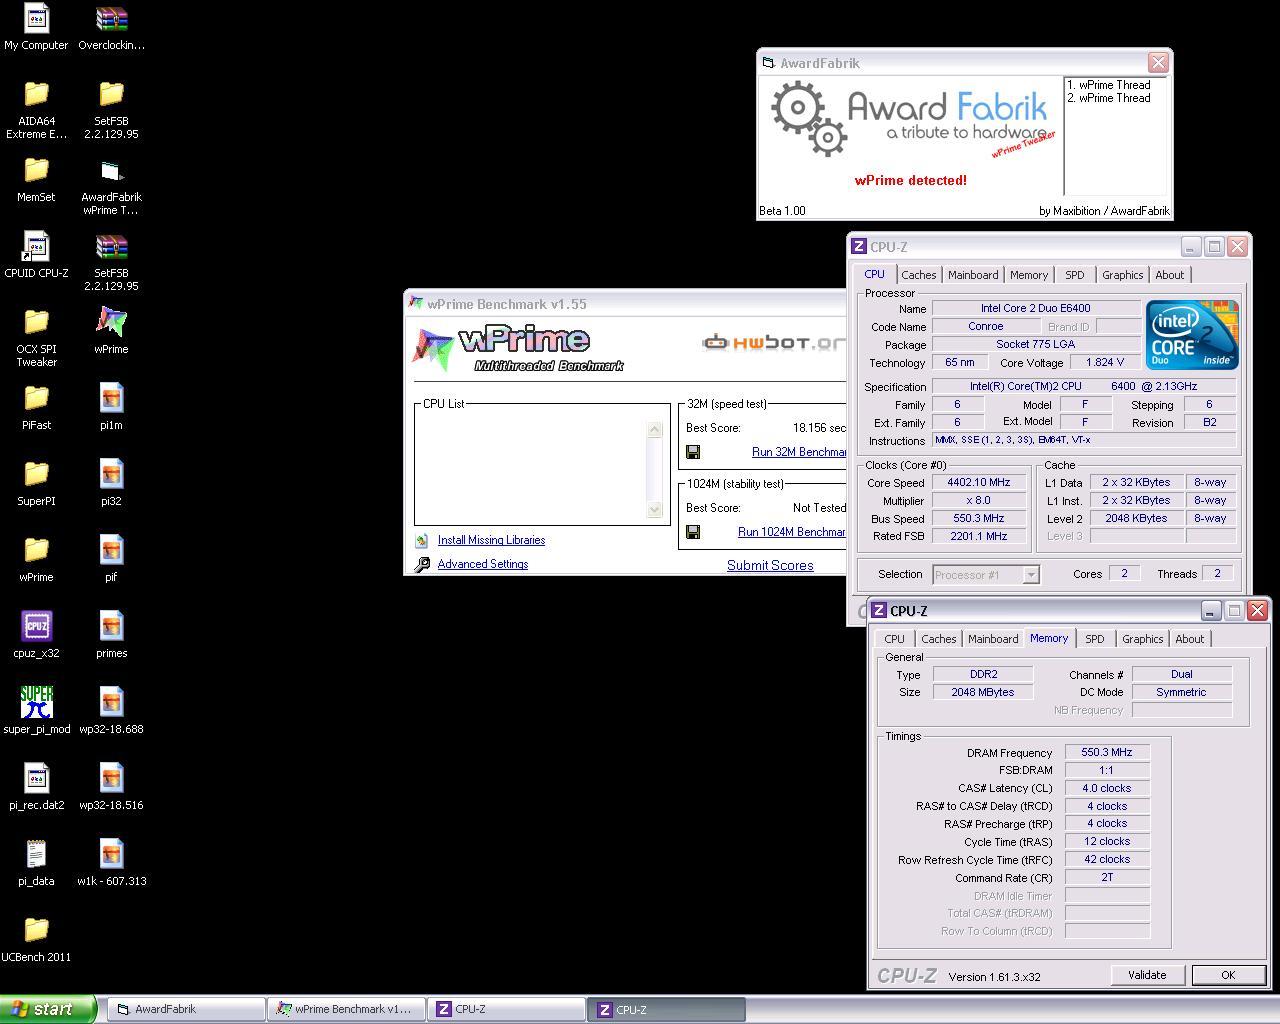
Task: Click the Core Speed 4402.10 MHz value
Action: click(978, 483)
